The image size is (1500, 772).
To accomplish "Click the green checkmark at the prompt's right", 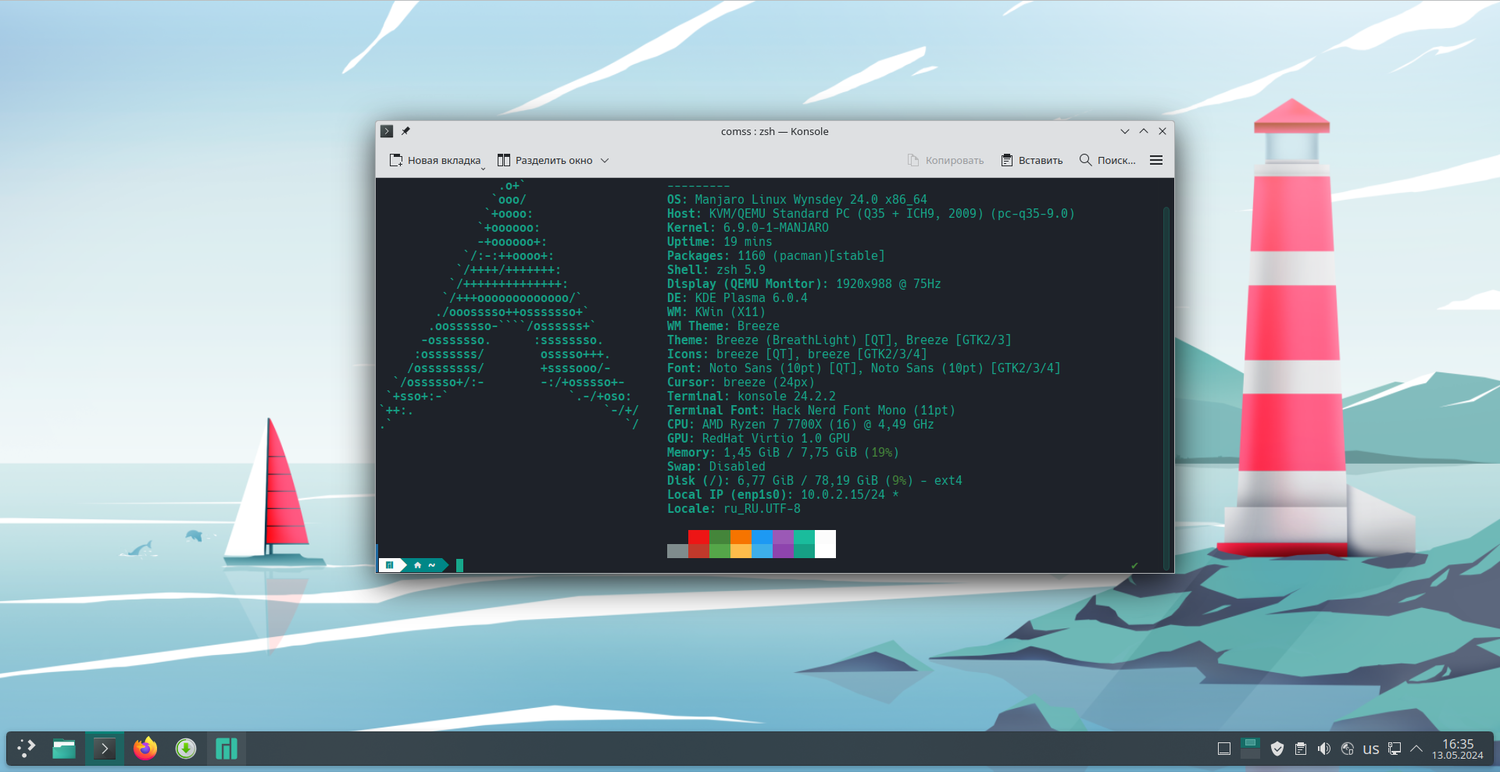I will click(x=1135, y=565).
